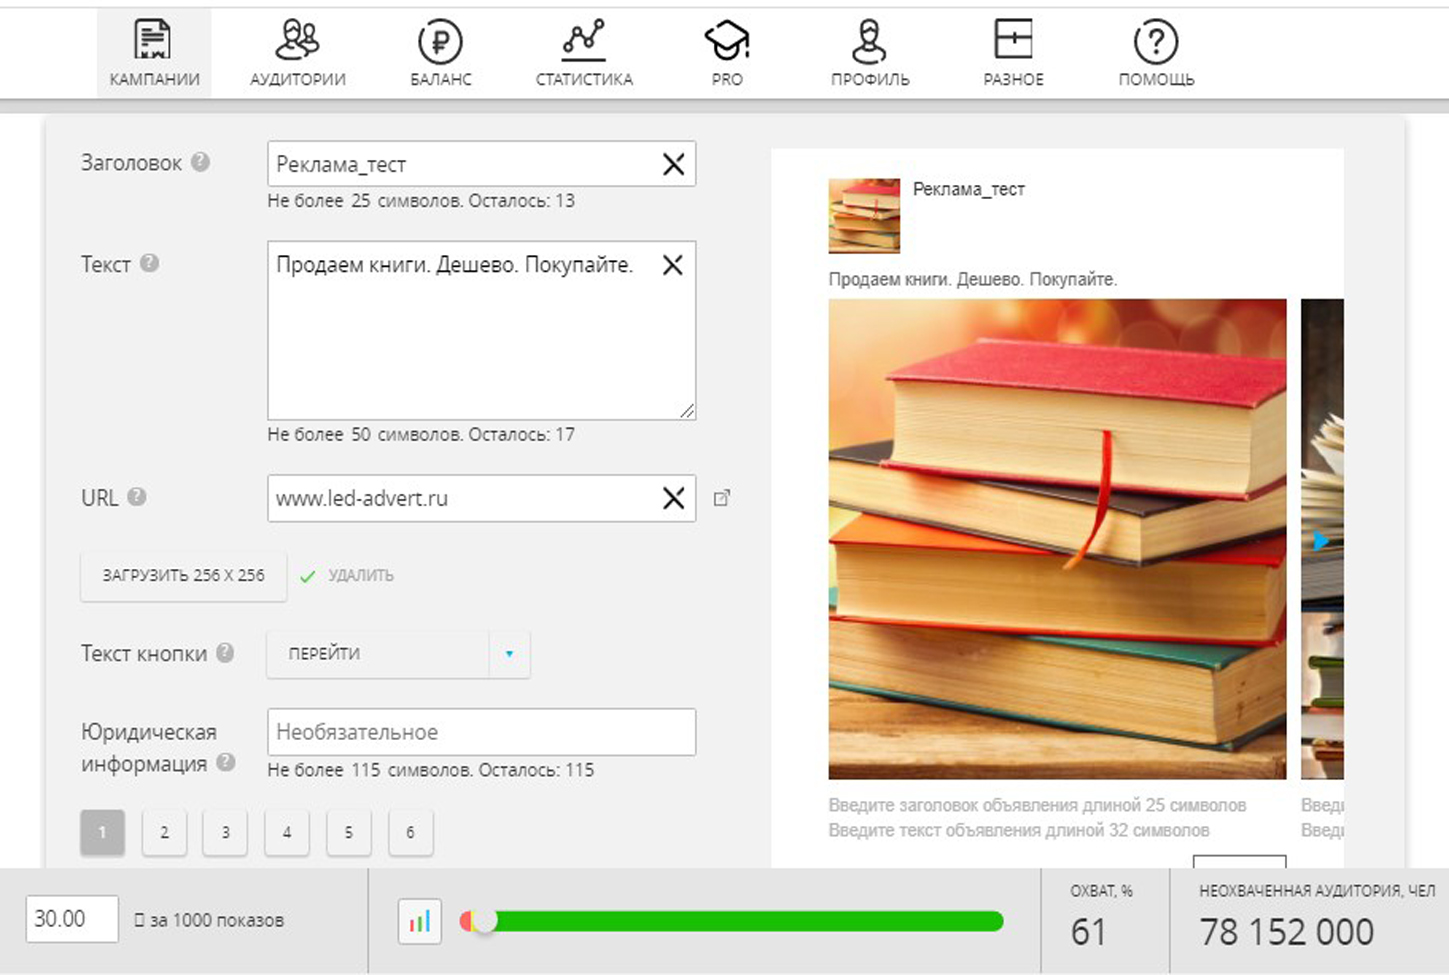This screenshot has height=975, width=1449.
Task: Clear the Заголовок field with X
Action: coord(673,165)
